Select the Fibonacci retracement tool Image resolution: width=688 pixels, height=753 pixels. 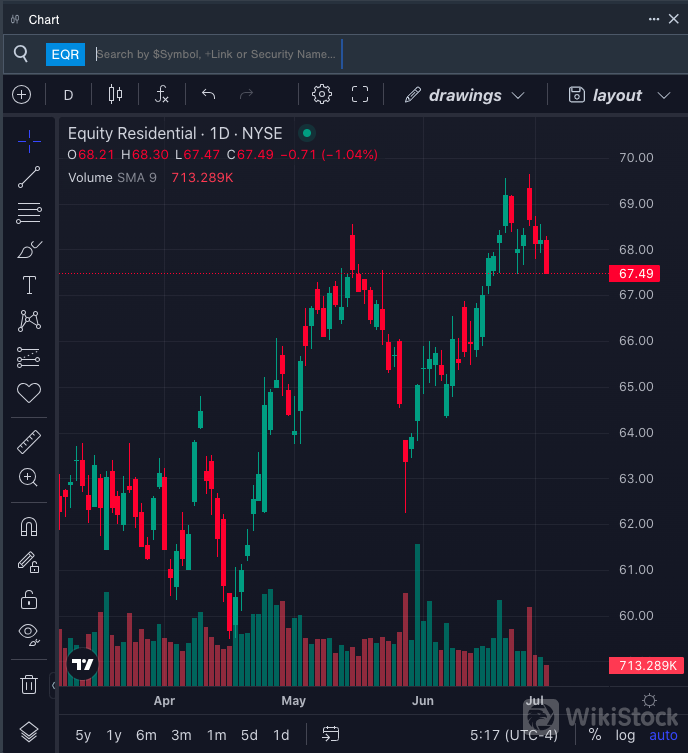coord(29,213)
